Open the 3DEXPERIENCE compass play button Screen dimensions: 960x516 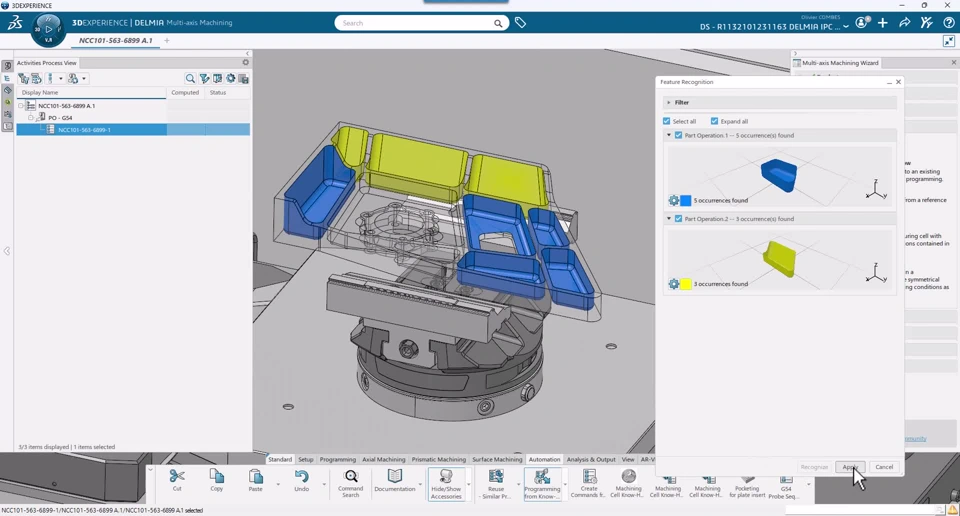(x=48, y=28)
